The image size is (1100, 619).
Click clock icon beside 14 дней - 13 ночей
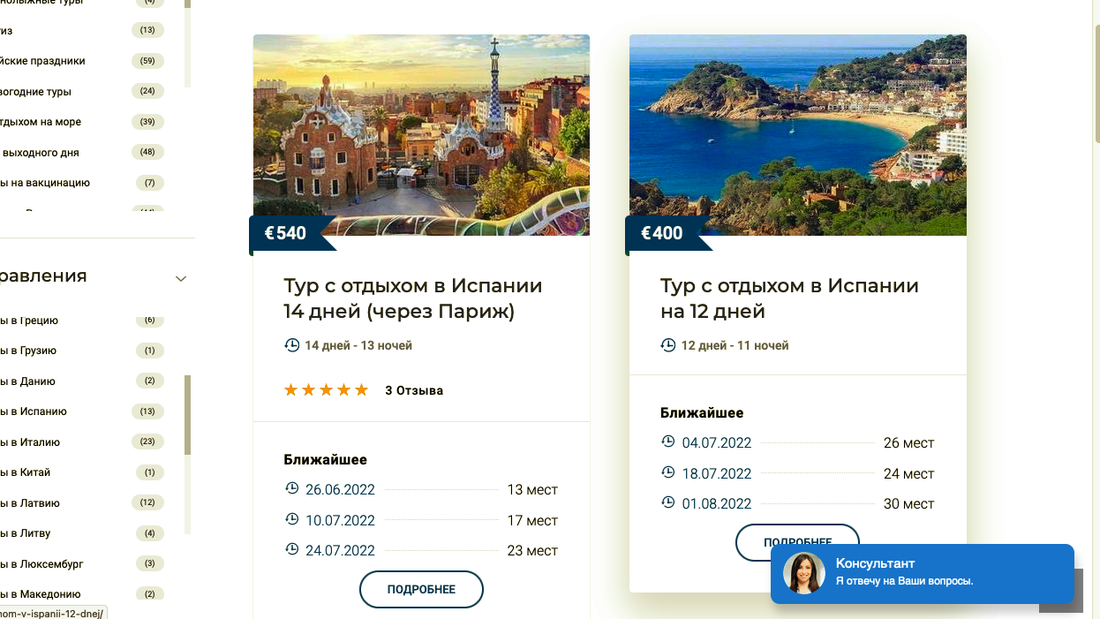click(x=292, y=345)
